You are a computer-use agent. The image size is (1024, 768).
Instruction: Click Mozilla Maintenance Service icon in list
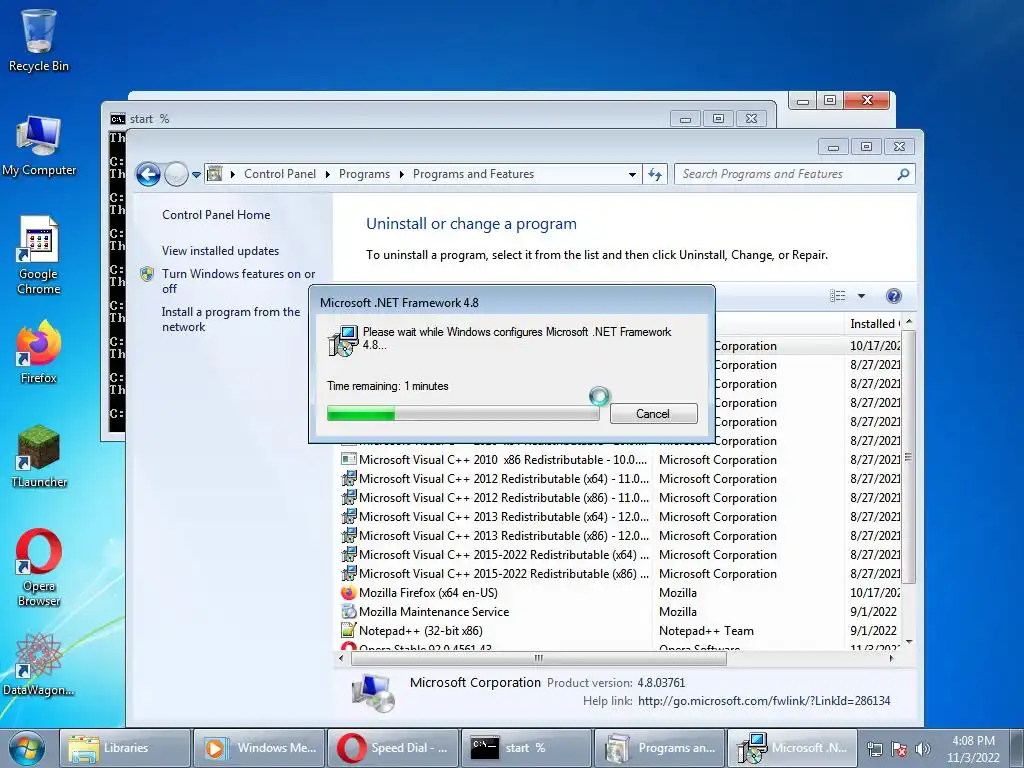(349, 611)
